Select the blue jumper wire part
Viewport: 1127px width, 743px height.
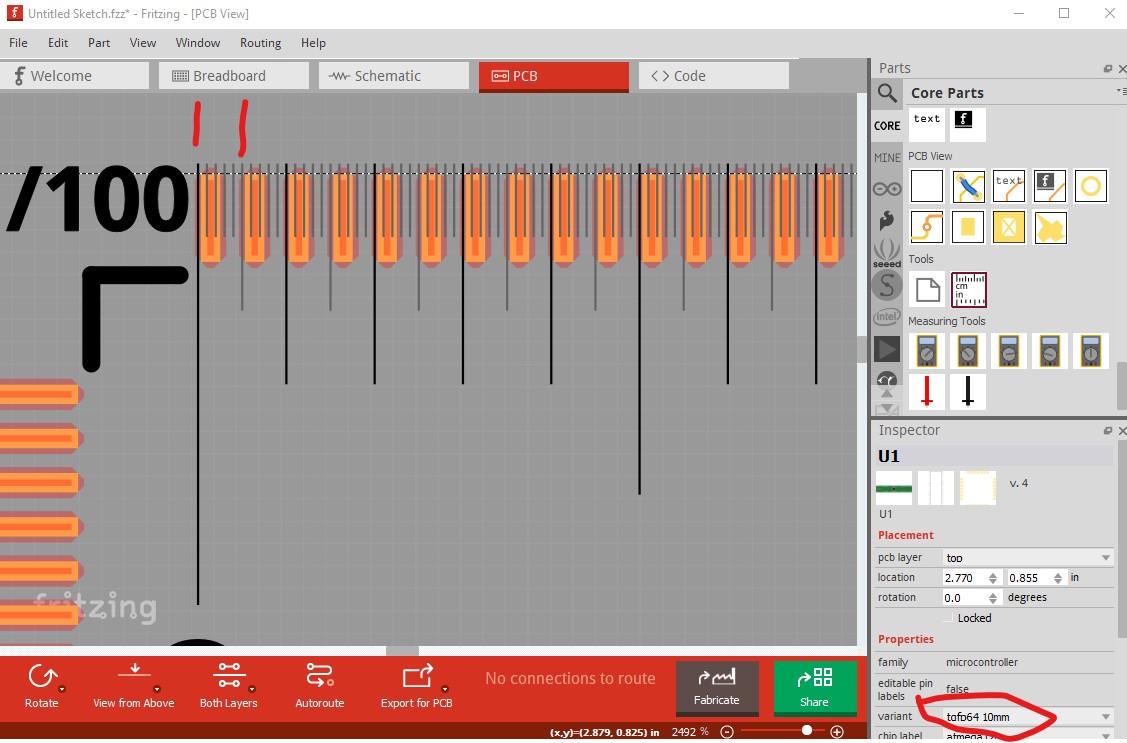click(968, 186)
